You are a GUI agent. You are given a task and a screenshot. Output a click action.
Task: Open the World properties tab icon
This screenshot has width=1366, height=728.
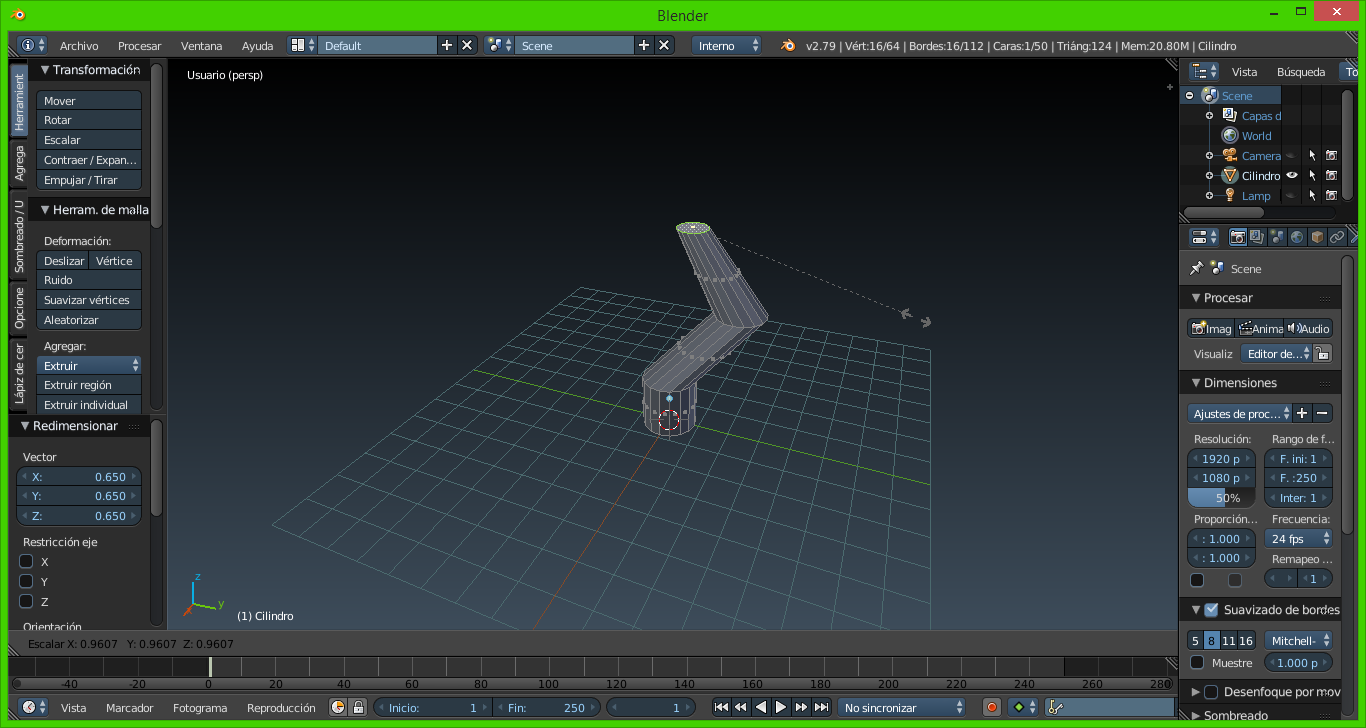(1297, 238)
